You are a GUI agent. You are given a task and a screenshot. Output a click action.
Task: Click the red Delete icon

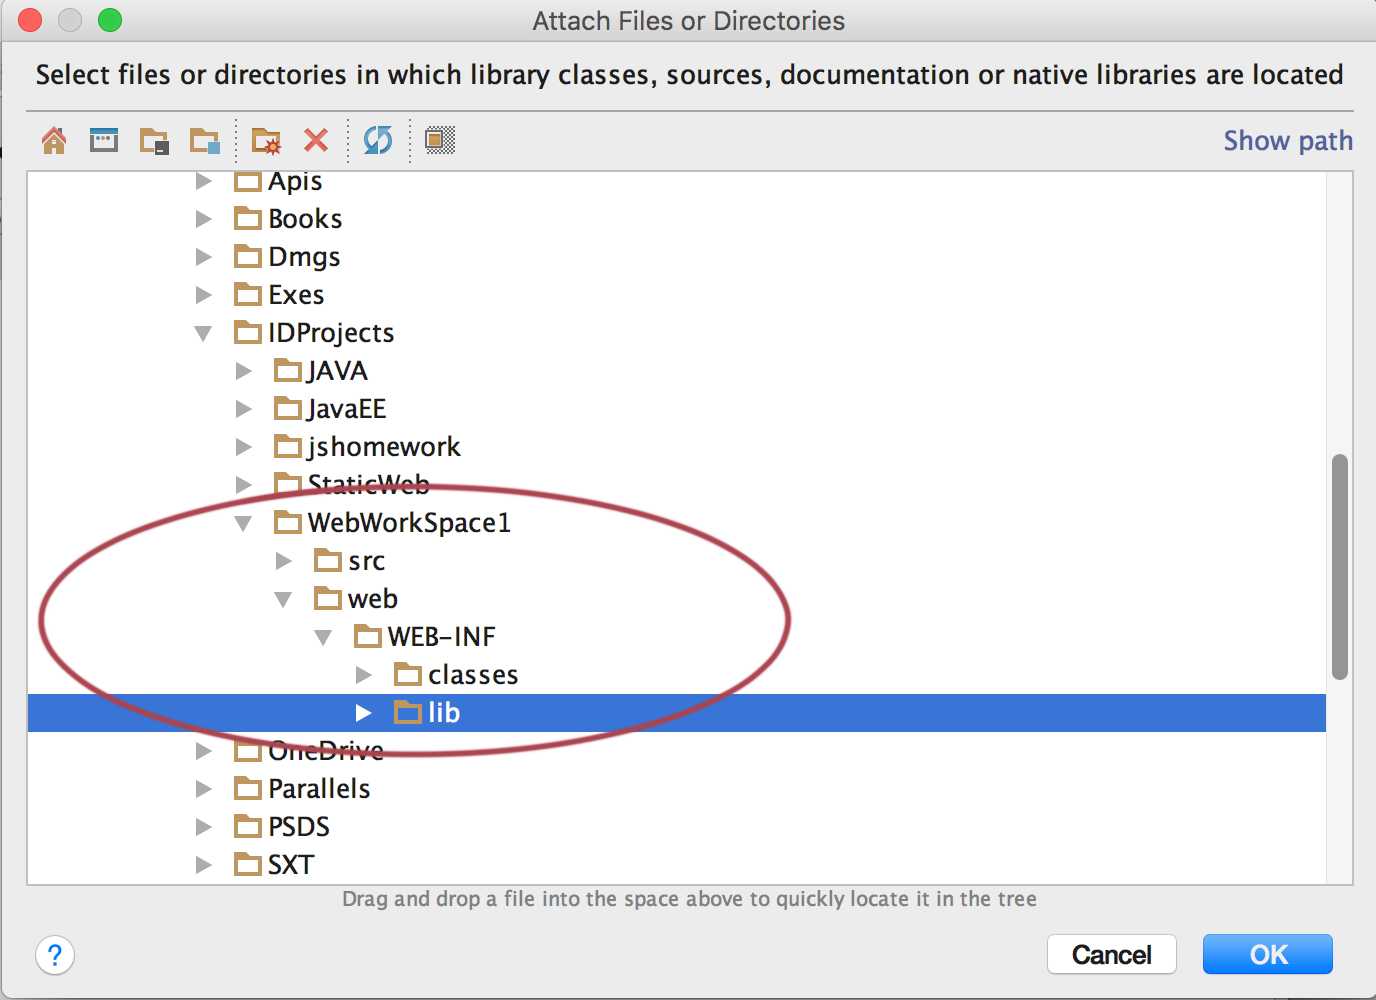tap(316, 140)
